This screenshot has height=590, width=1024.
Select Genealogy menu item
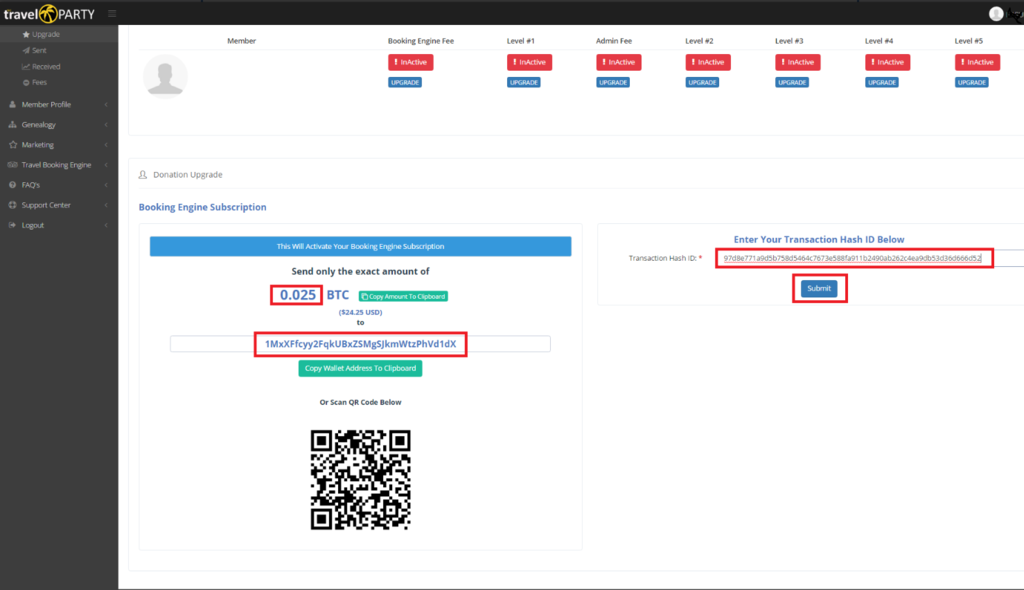point(39,125)
